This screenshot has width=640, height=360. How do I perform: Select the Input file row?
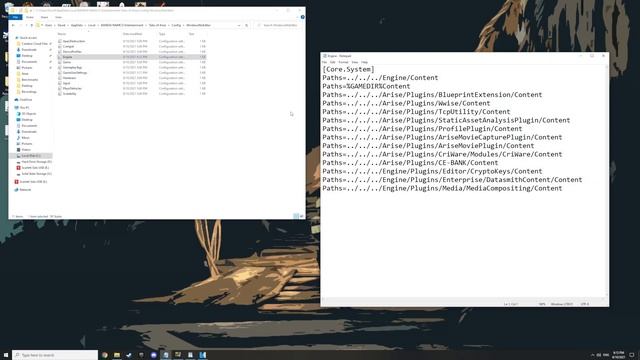click(131, 83)
